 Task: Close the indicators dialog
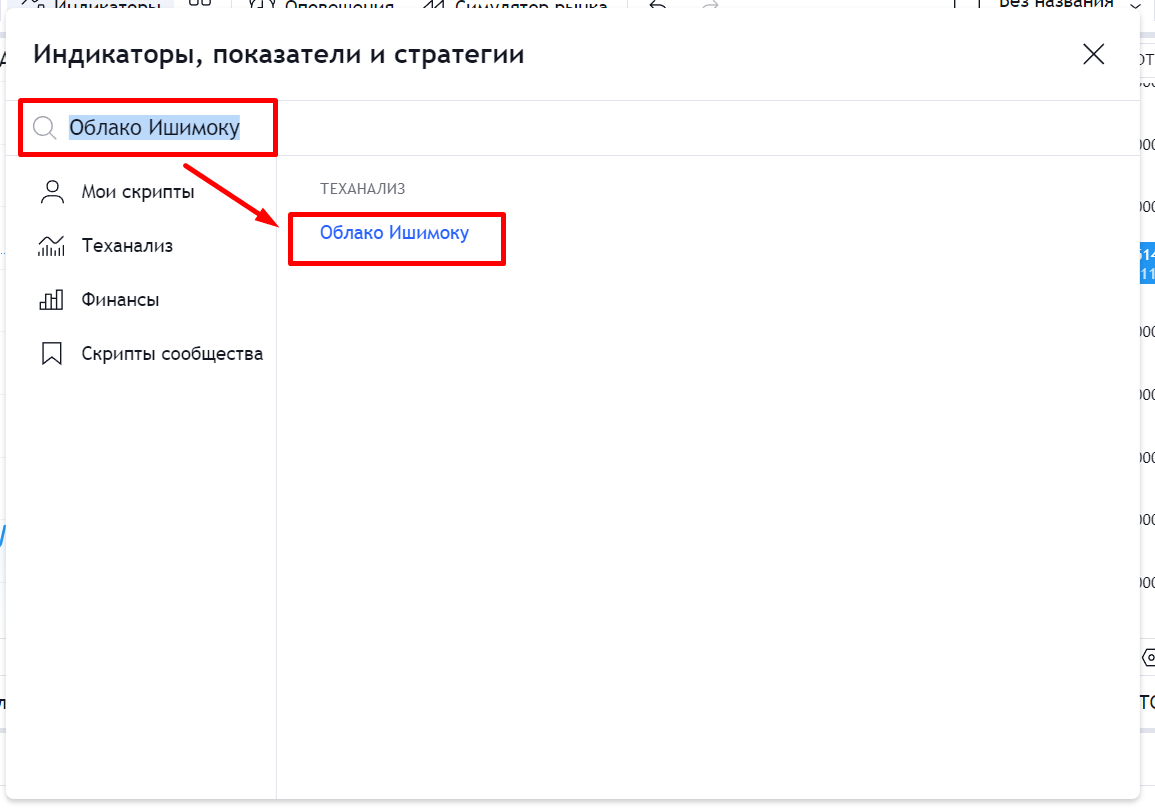1093,54
